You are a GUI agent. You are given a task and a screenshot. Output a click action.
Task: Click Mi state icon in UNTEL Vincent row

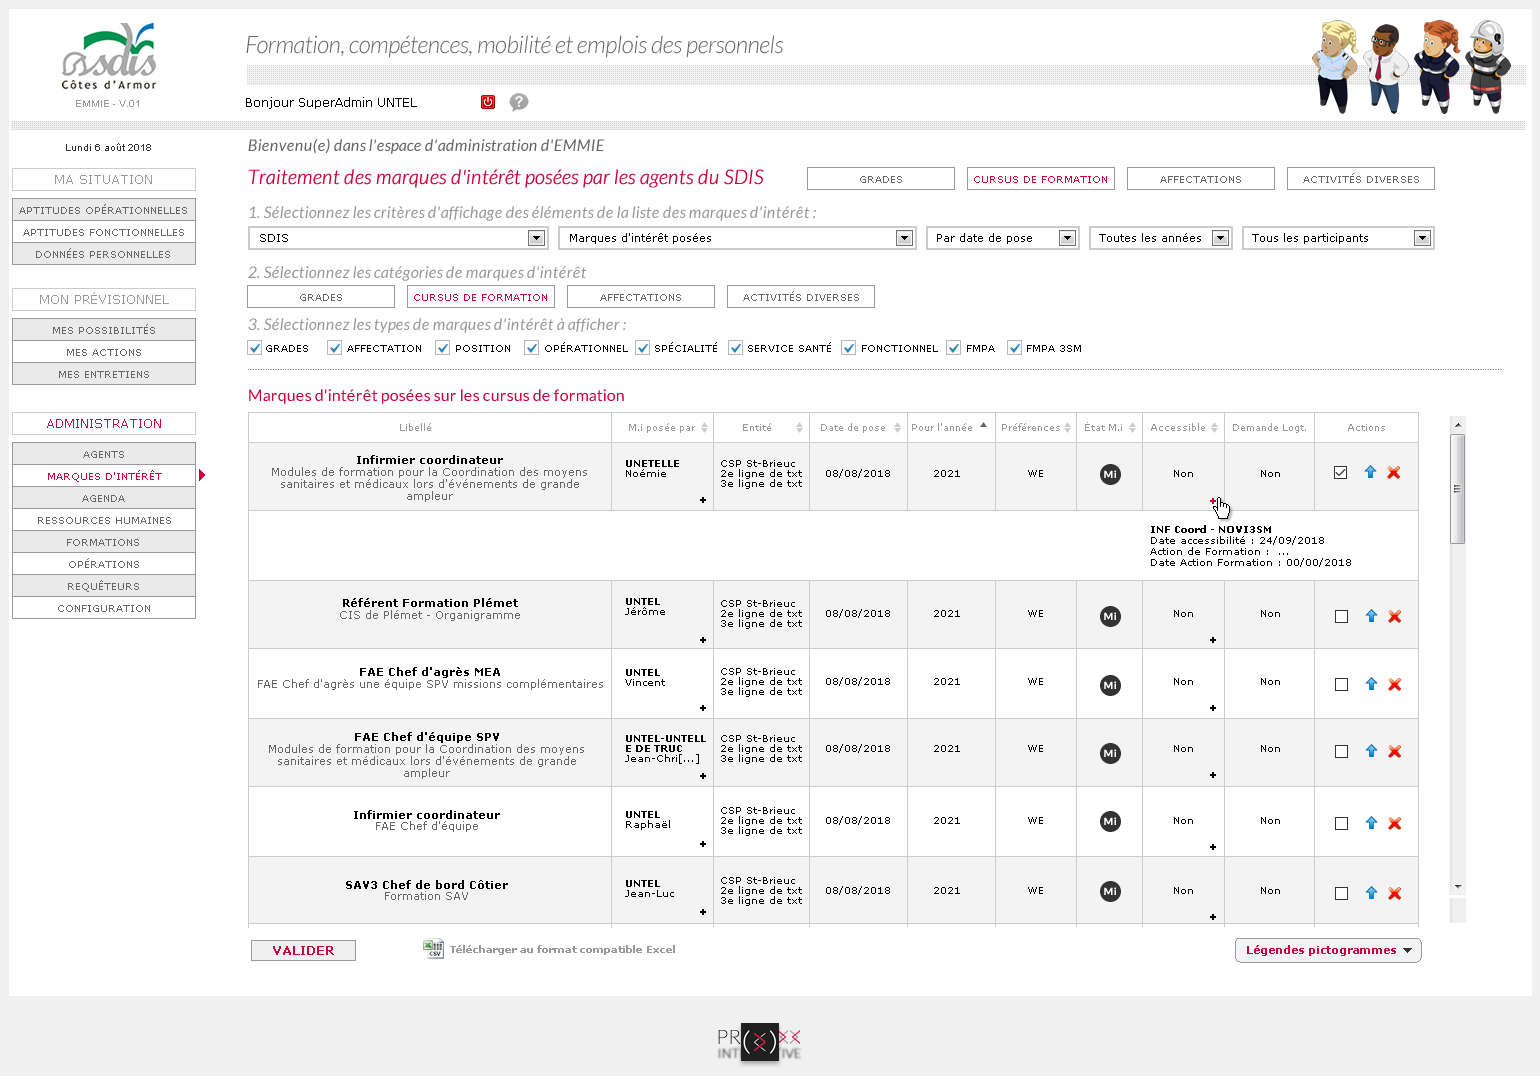pyautogui.click(x=1110, y=685)
